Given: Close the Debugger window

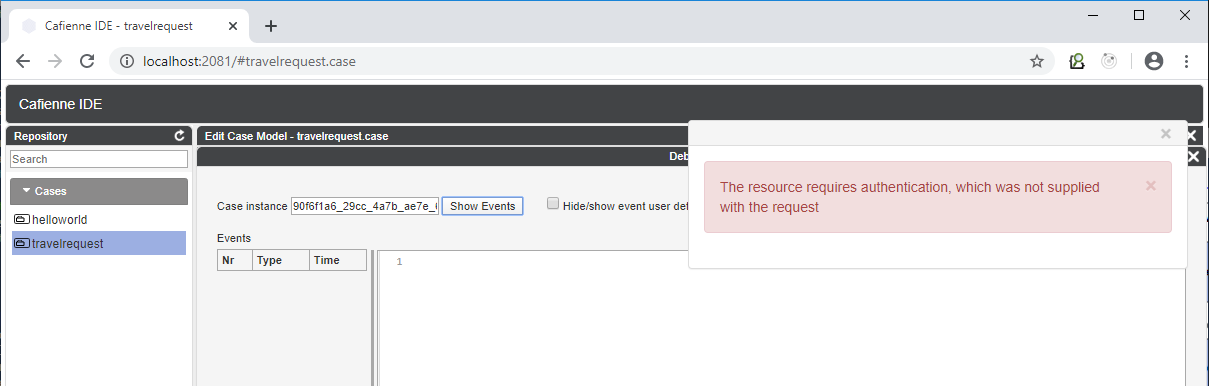Looking at the screenshot, I should pos(1193,157).
